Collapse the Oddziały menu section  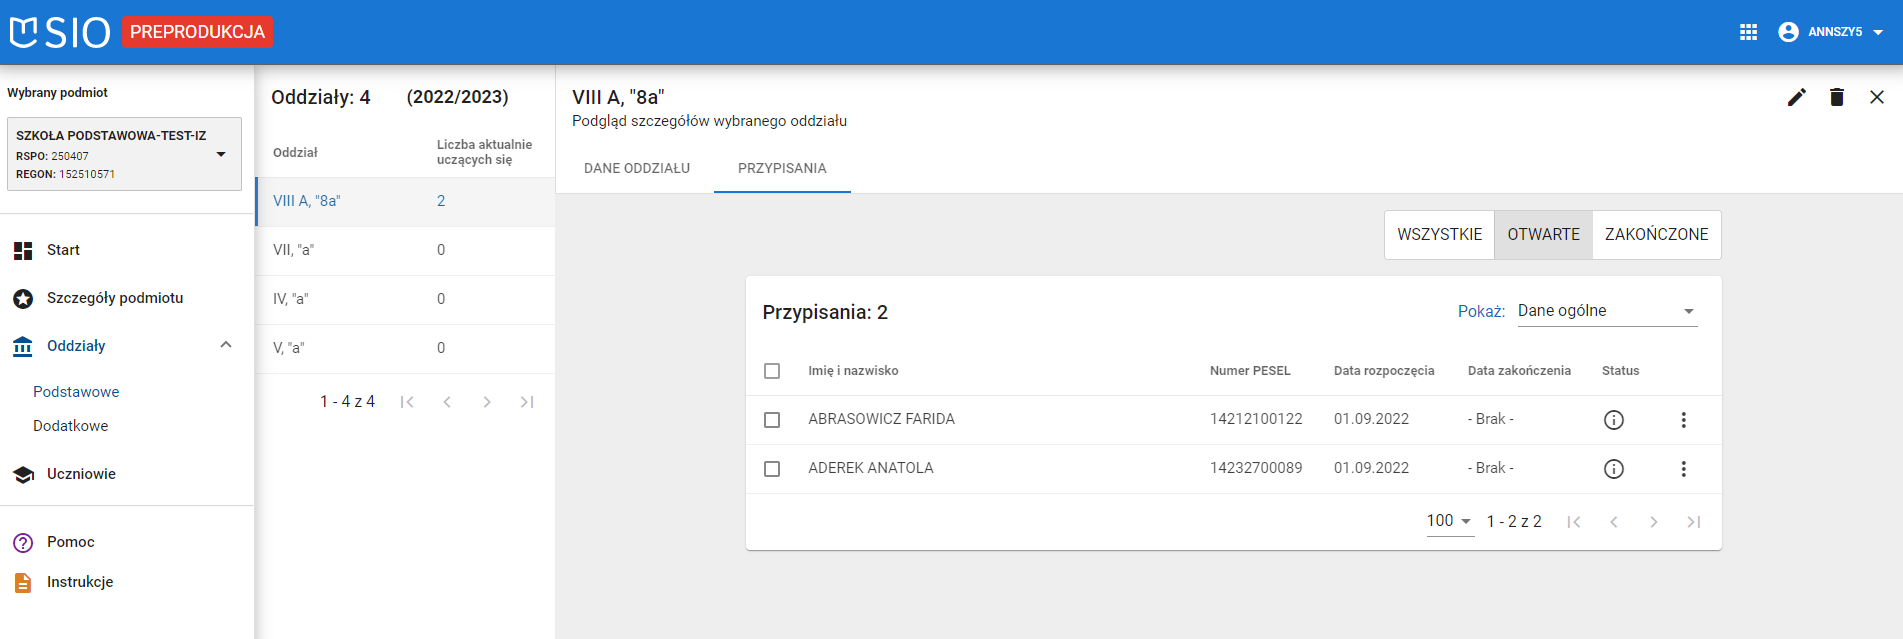click(226, 346)
